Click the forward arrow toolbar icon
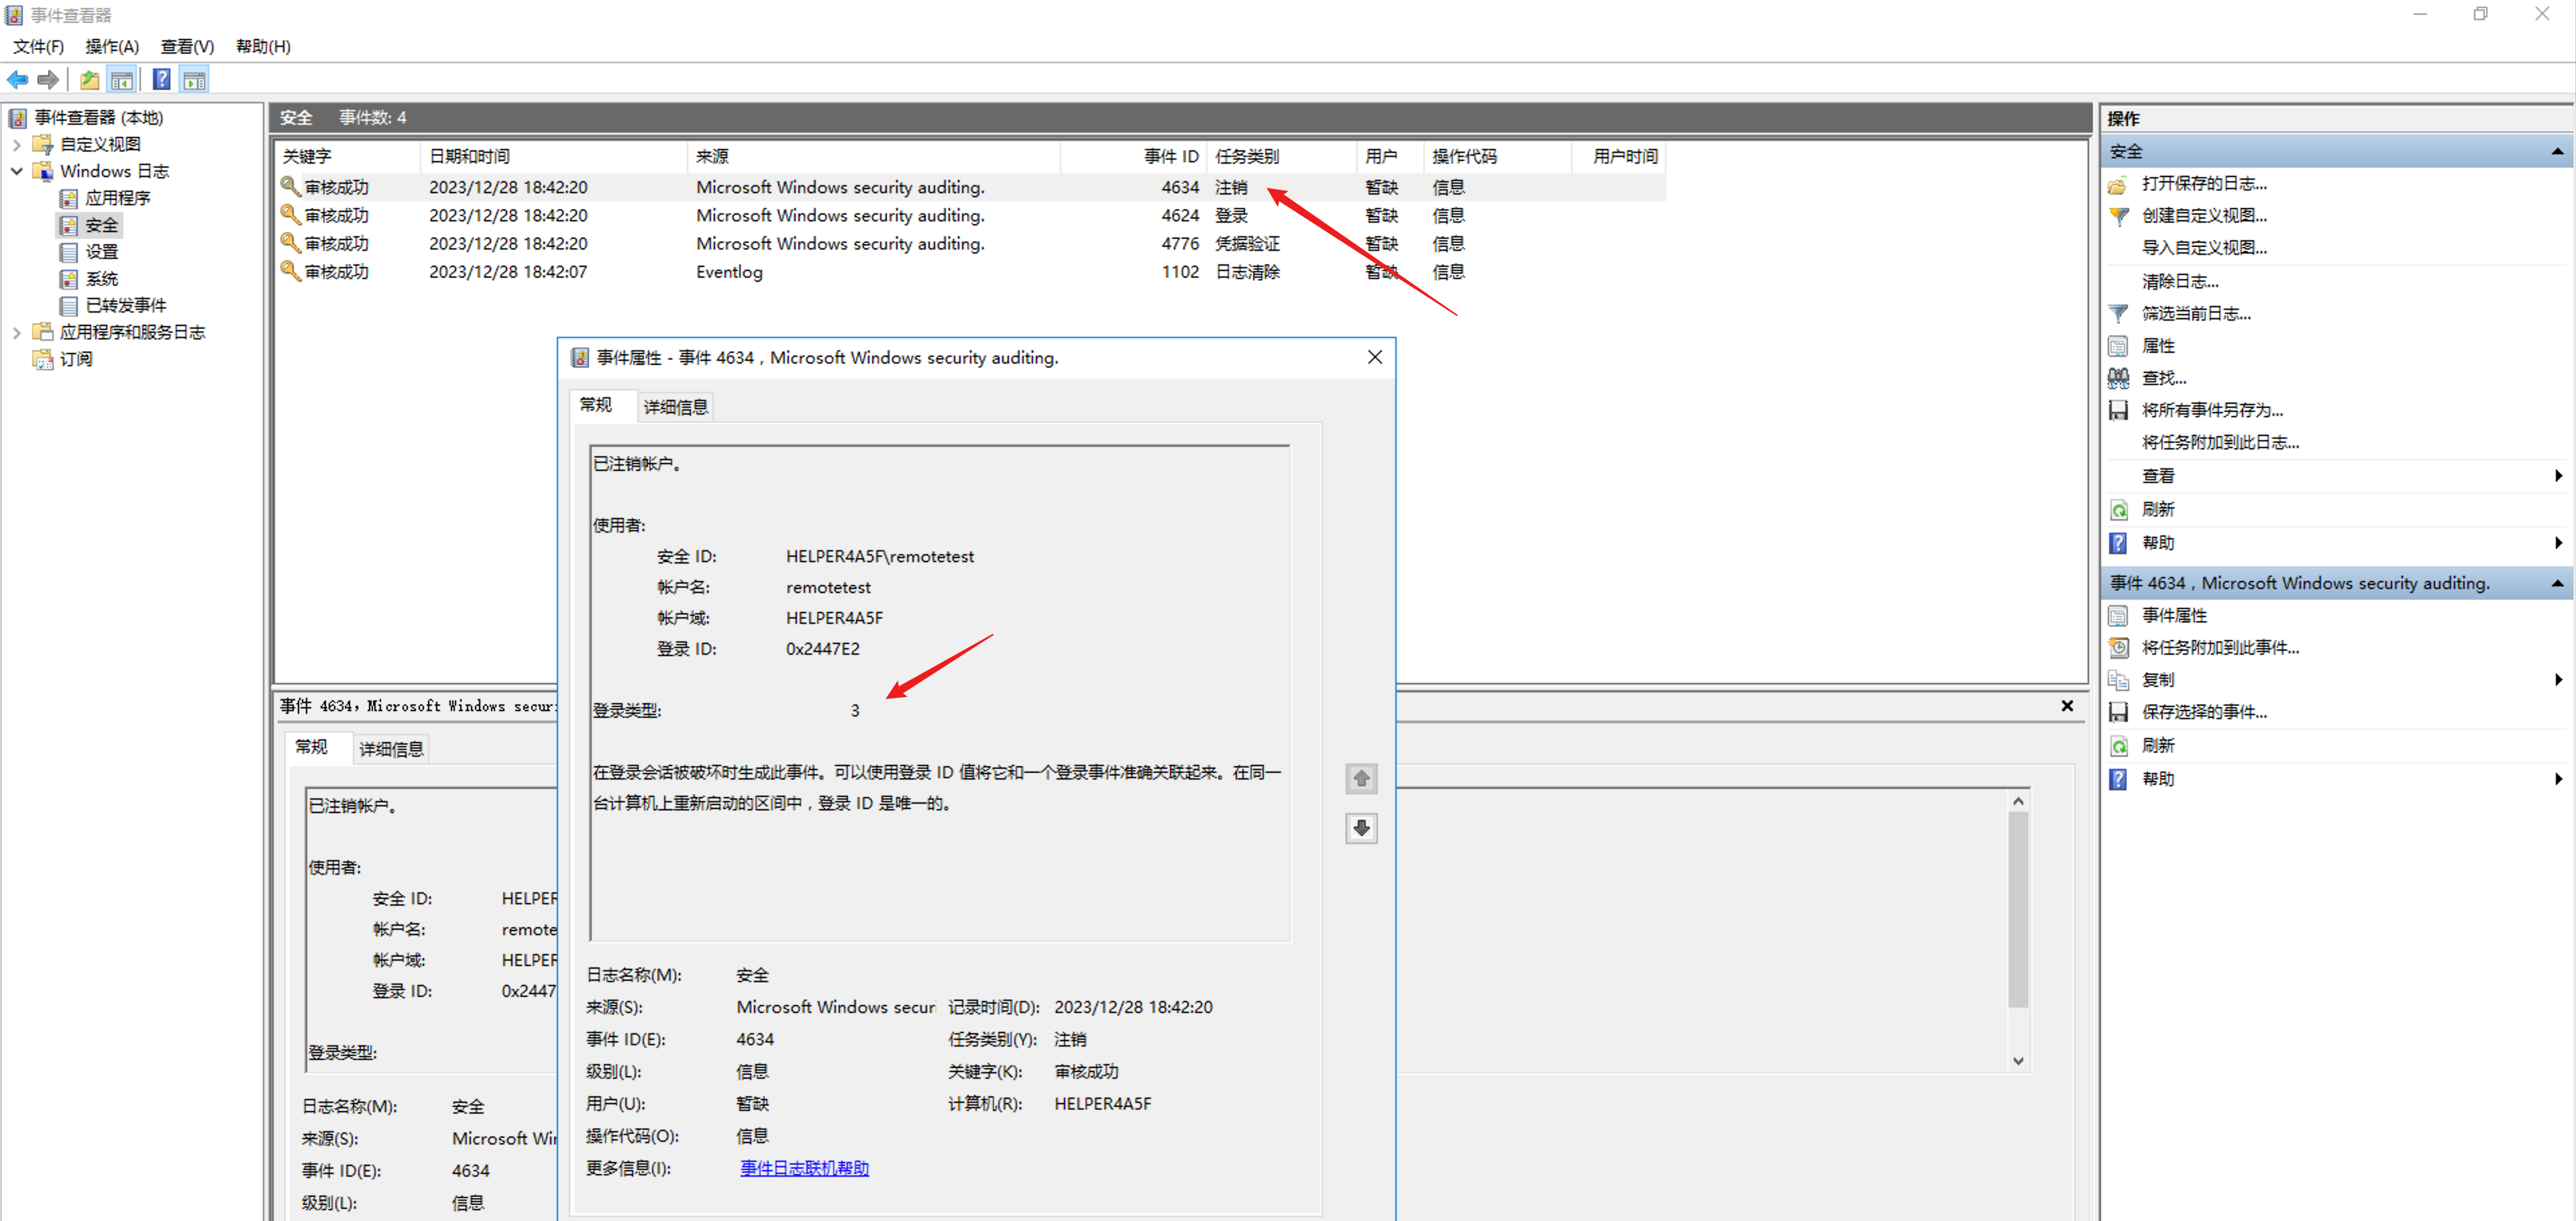 point(47,80)
